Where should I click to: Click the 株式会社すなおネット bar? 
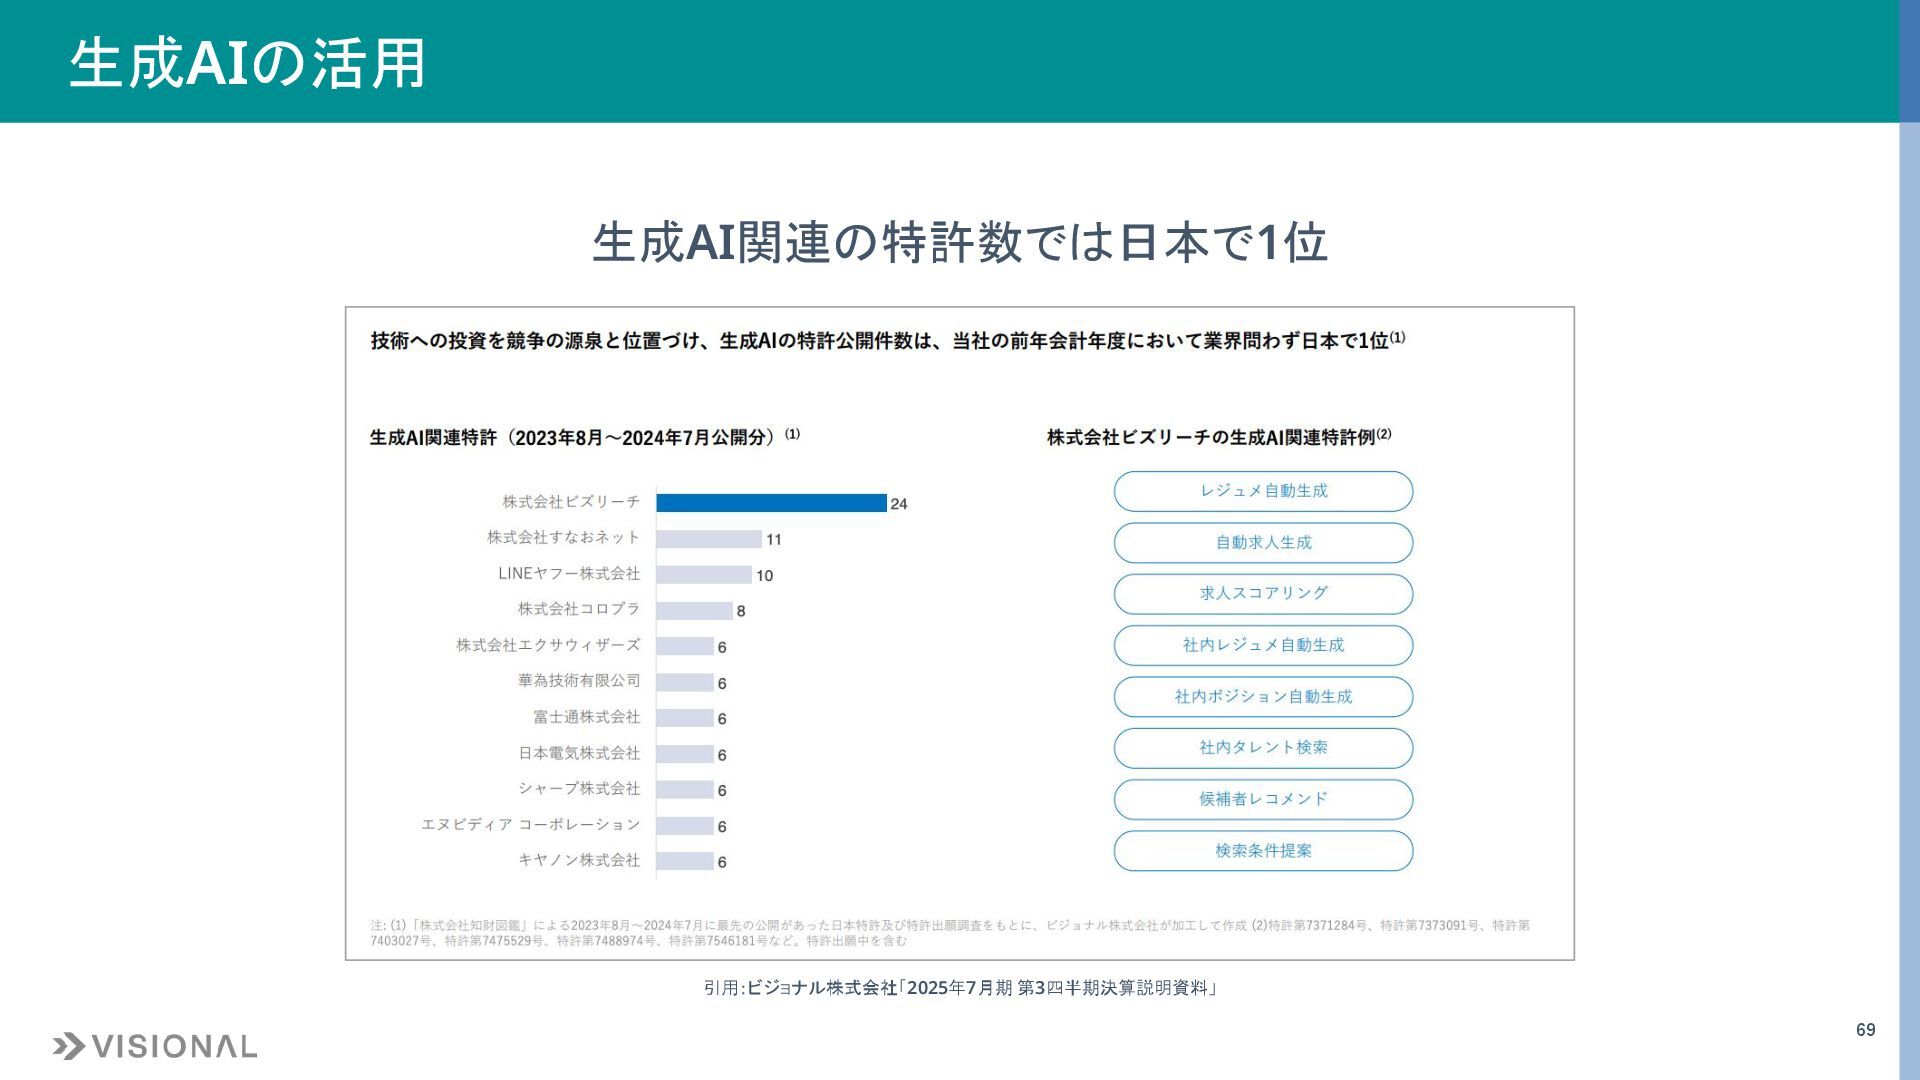709,539
